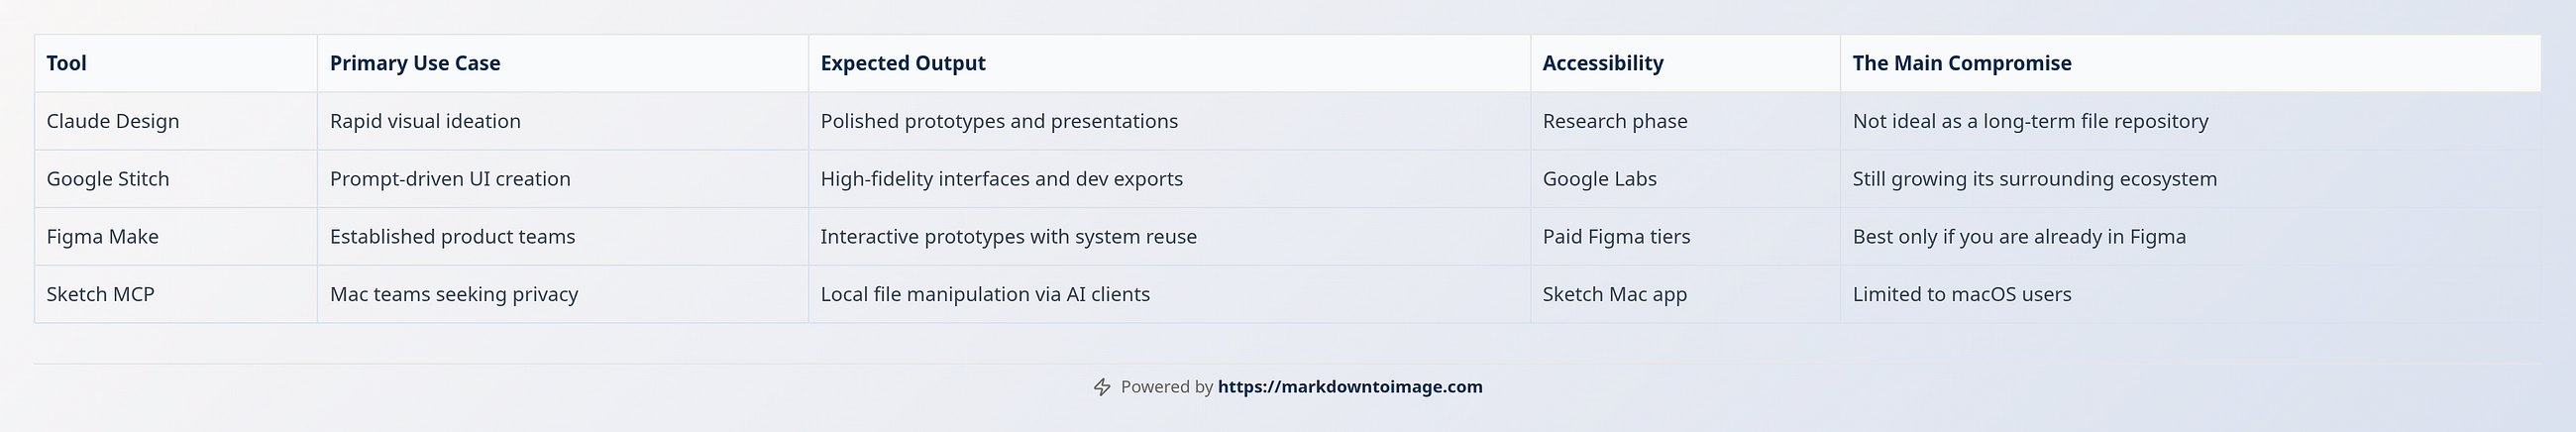Viewport: 2576px width, 432px height.
Task: Select the 'Accessibility' column header
Action: (1685, 63)
